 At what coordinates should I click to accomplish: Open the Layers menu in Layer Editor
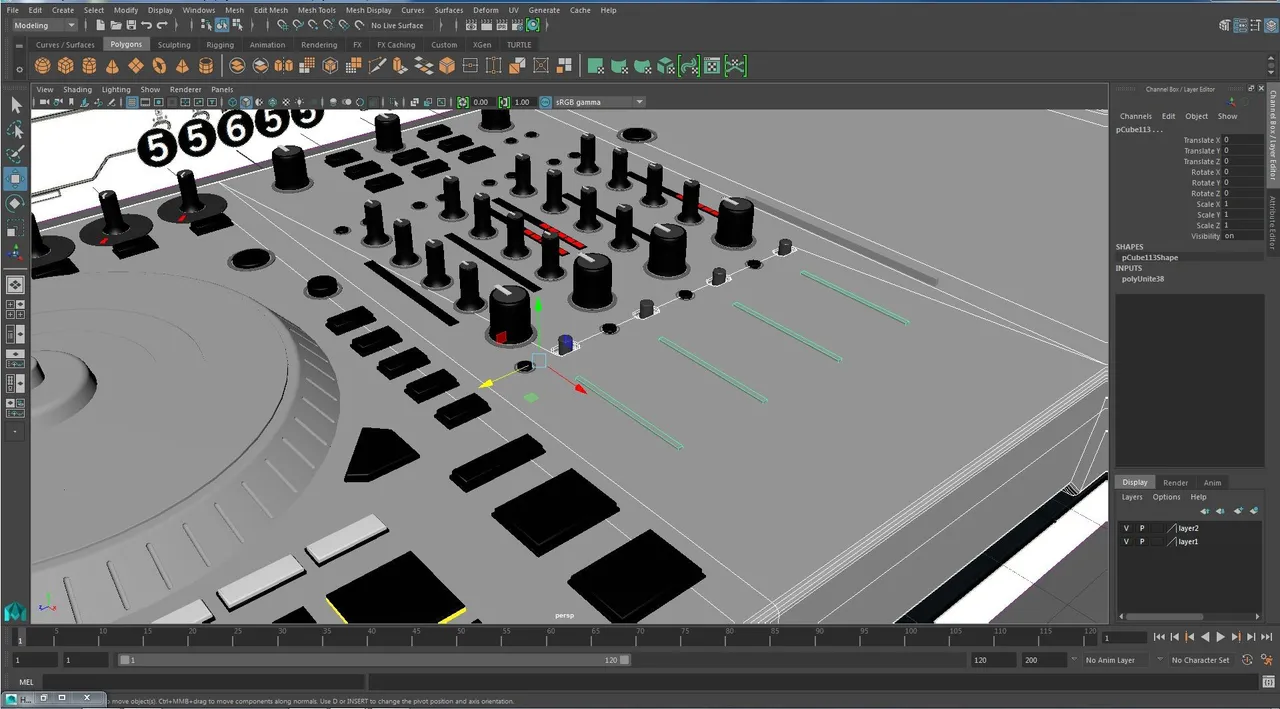coord(1132,497)
